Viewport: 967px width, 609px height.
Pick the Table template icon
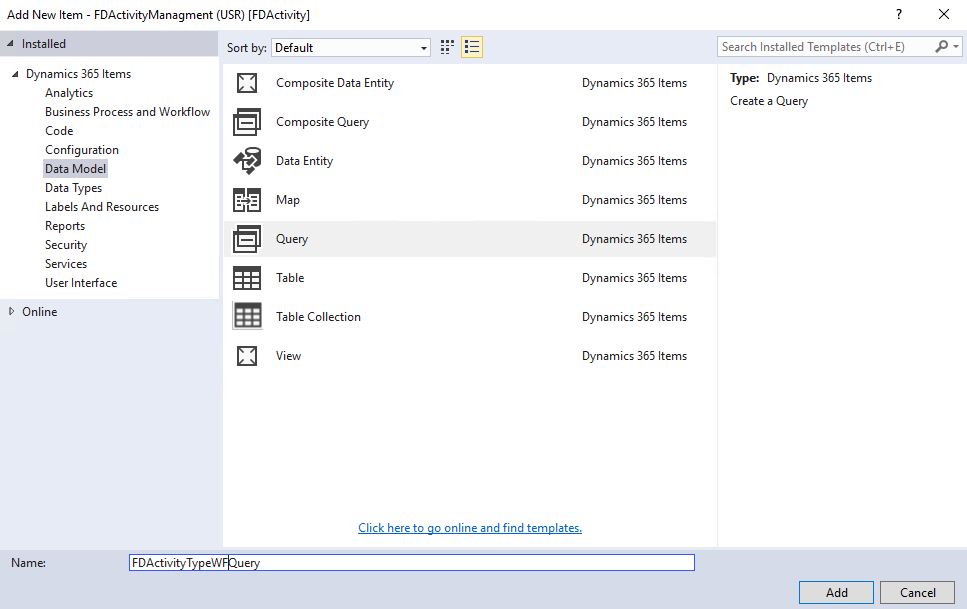(x=247, y=278)
